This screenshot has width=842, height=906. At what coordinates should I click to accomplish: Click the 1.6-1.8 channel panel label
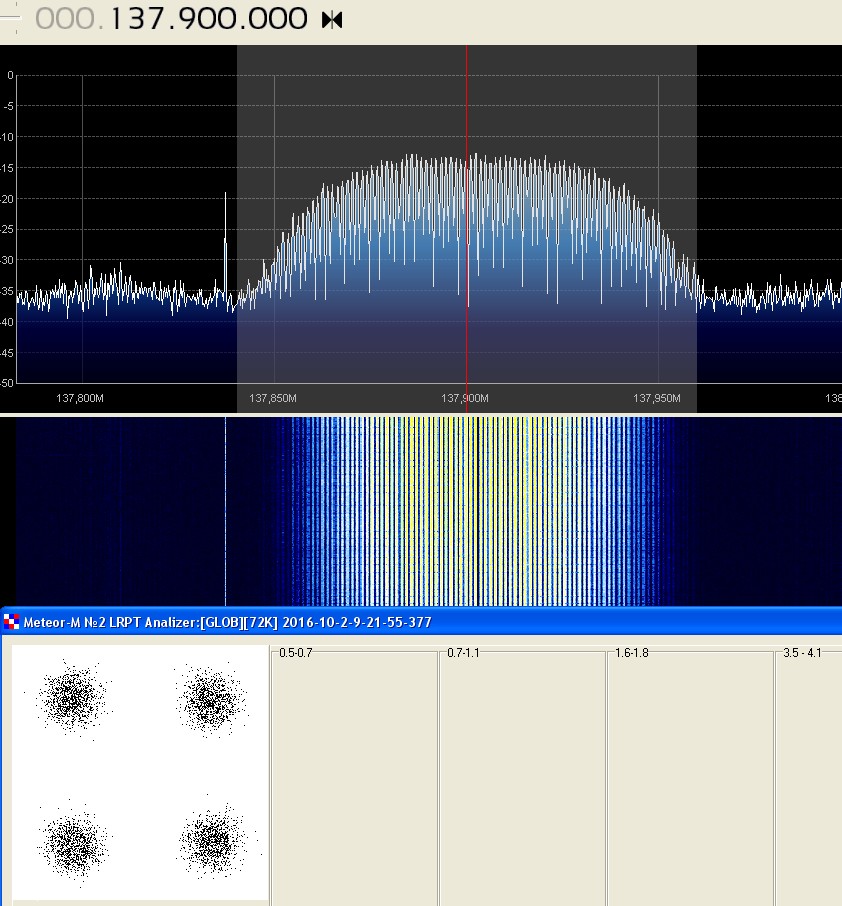632,653
